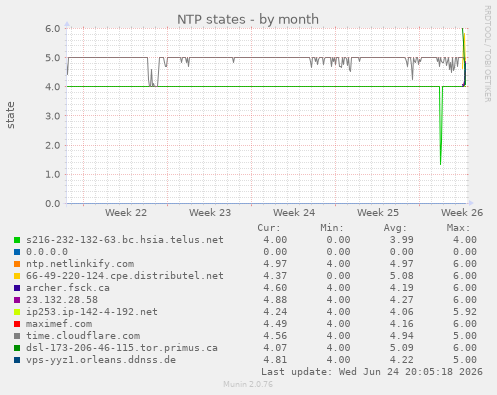Click the 5.09 Avg value for primus.ca
This screenshot has width=497, height=395.
(x=402, y=348)
